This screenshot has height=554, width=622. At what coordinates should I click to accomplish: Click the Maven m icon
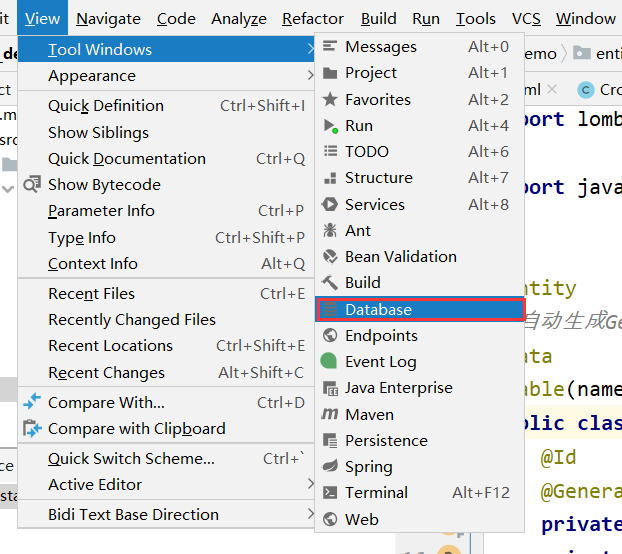coord(330,414)
